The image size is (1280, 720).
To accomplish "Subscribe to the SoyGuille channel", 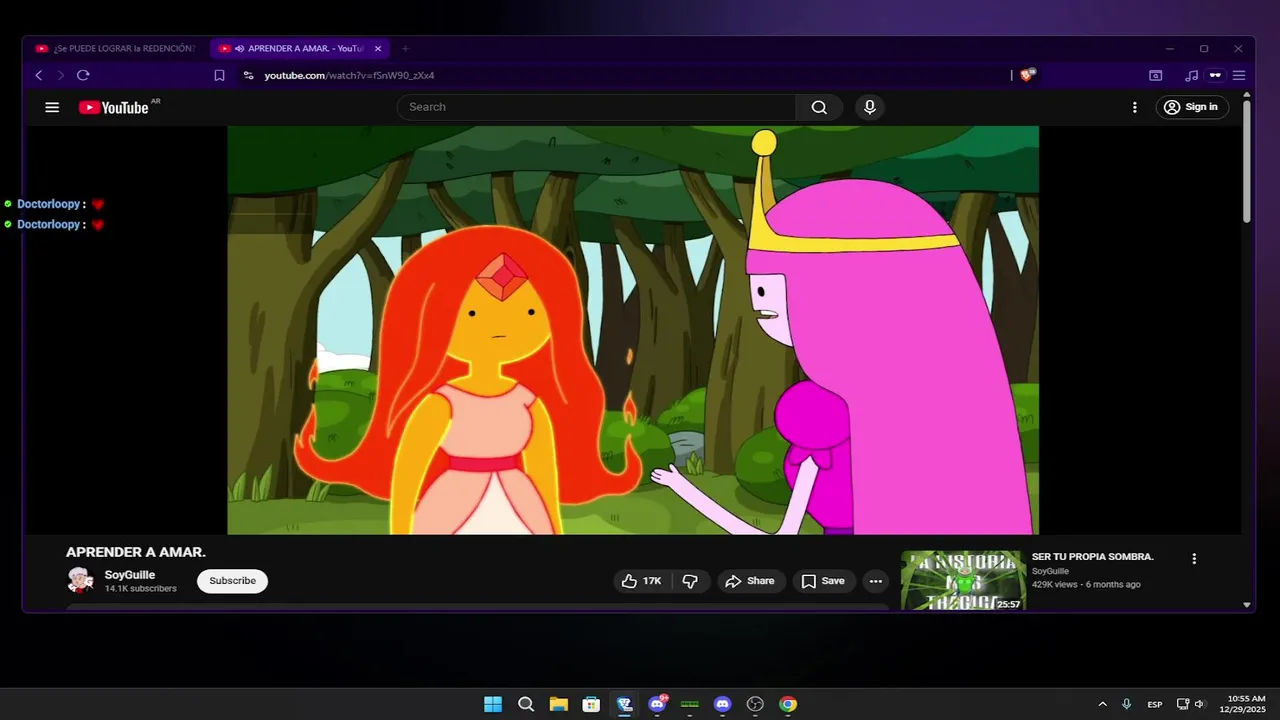I will click(x=232, y=581).
